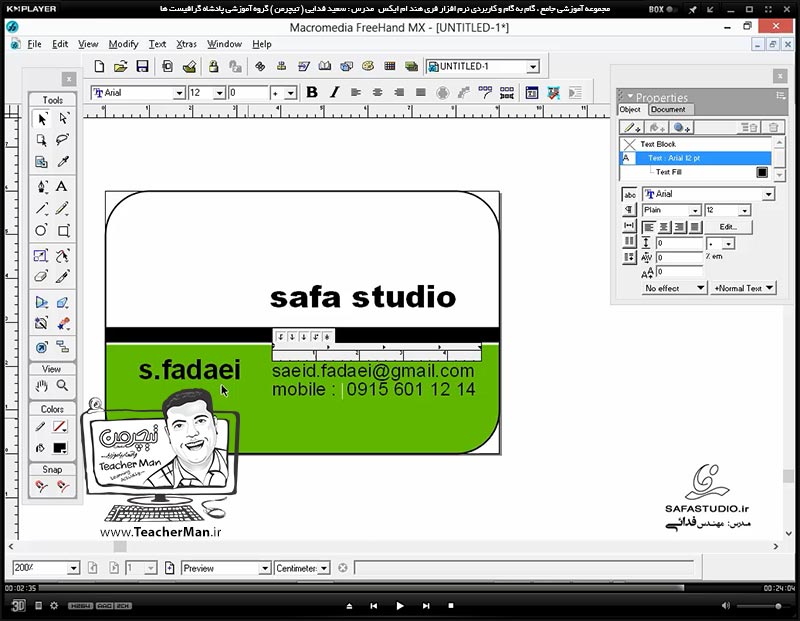The width and height of the screenshot is (800, 621).
Task: Open the Centimeters units dropdown
Action: click(x=324, y=568)
